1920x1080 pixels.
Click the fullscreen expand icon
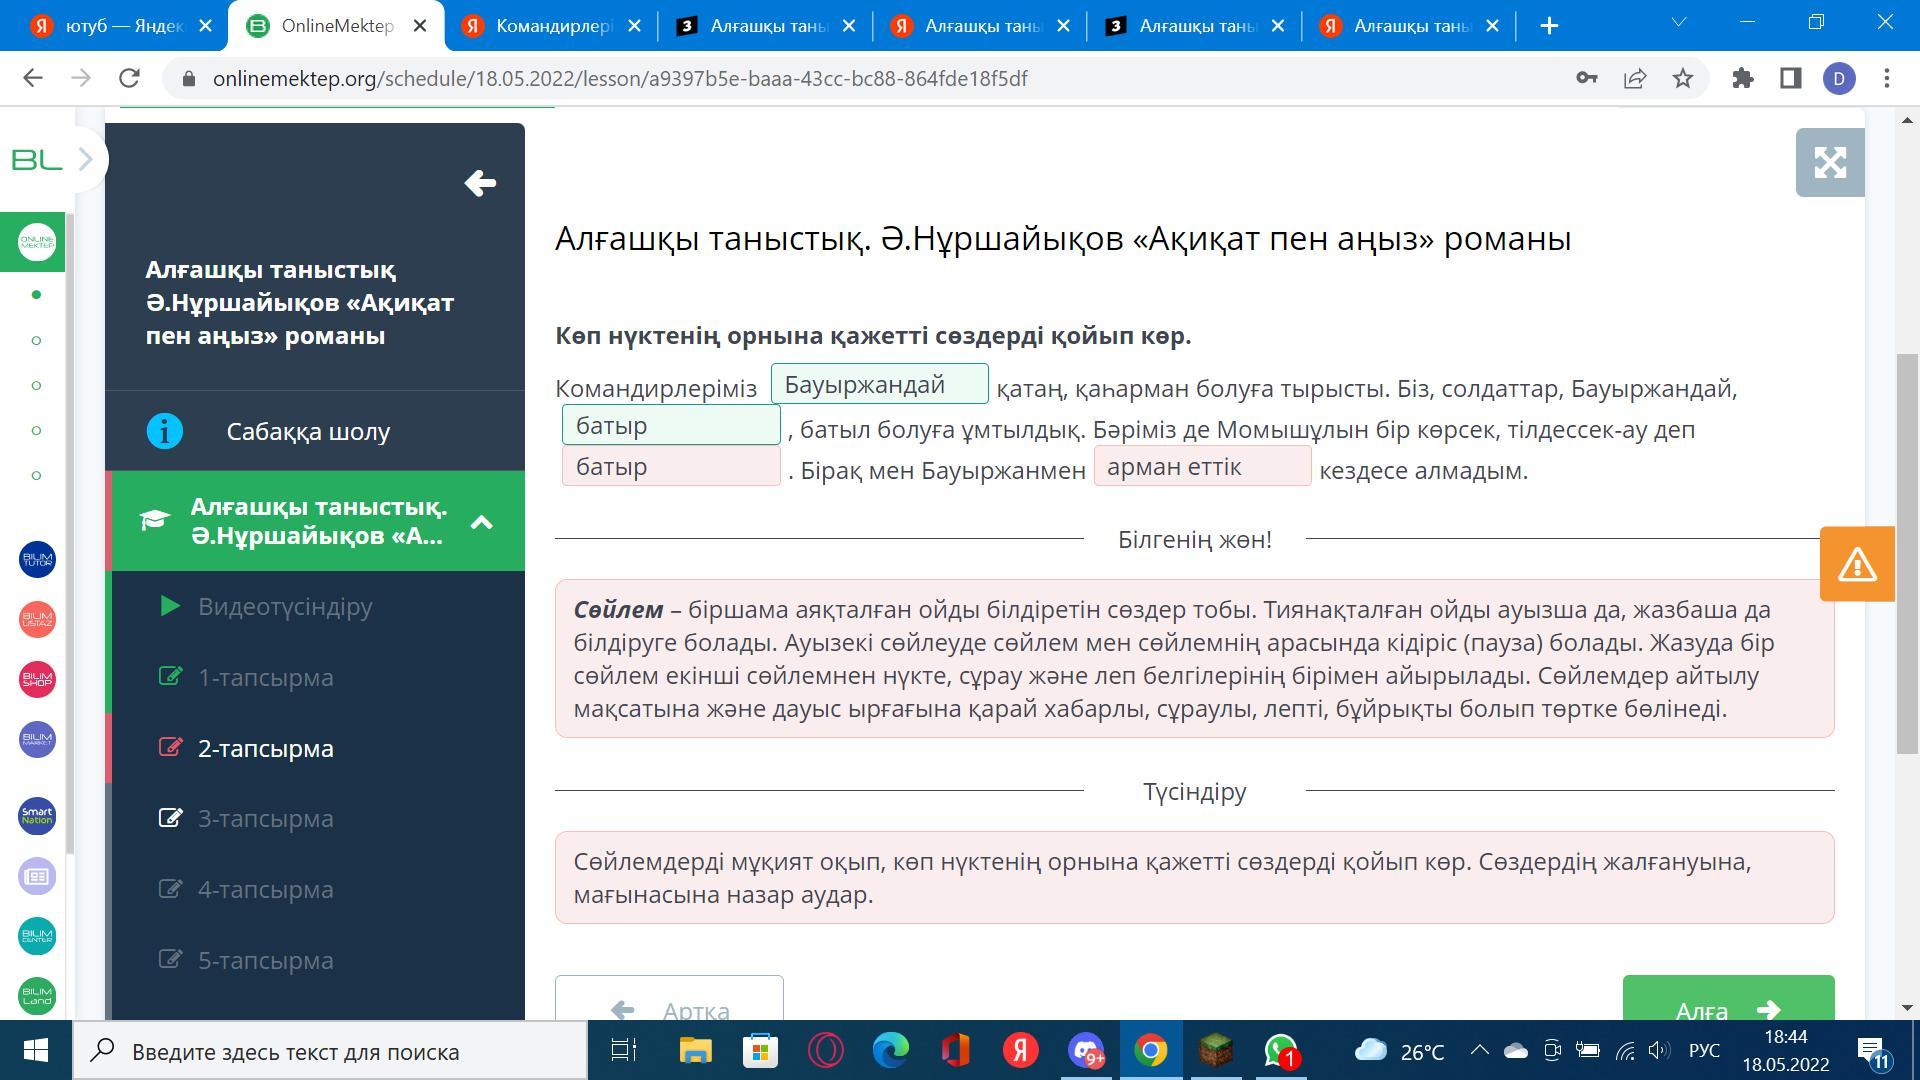coord(1829,162)
